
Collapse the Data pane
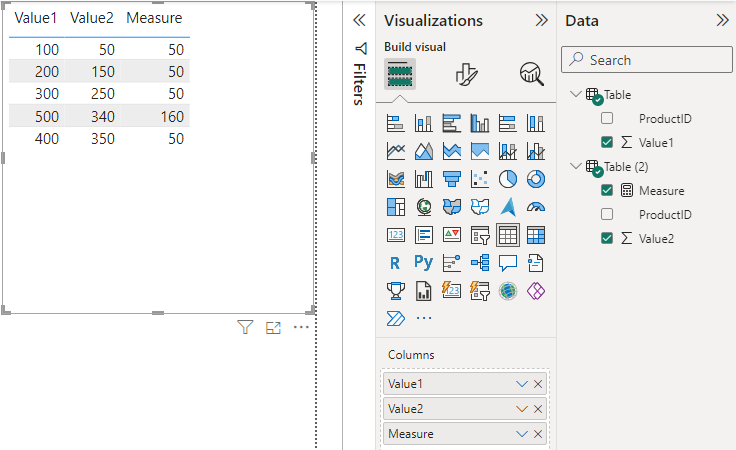click(x=722, y=20)
